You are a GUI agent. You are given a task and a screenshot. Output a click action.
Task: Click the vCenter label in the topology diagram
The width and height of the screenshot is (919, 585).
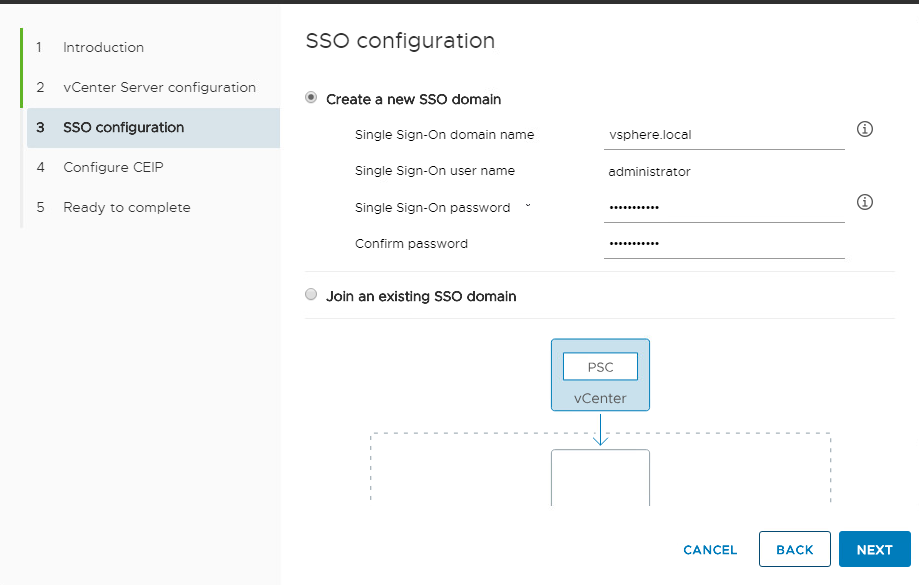click(x=600, y=398)
